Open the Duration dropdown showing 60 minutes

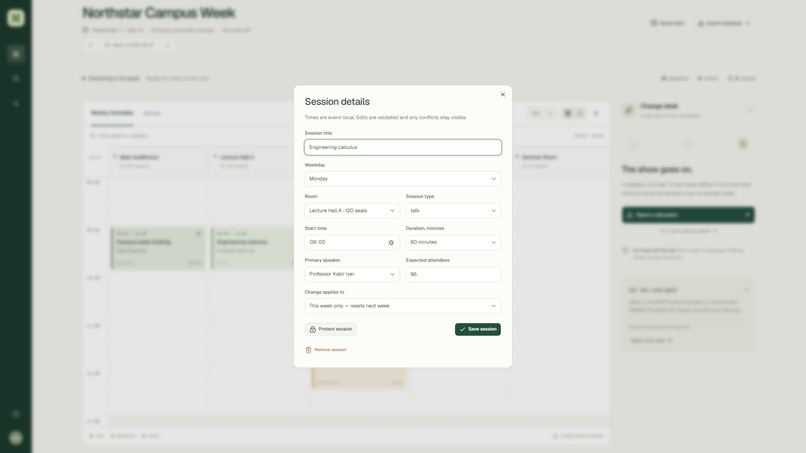pos(453,242)
